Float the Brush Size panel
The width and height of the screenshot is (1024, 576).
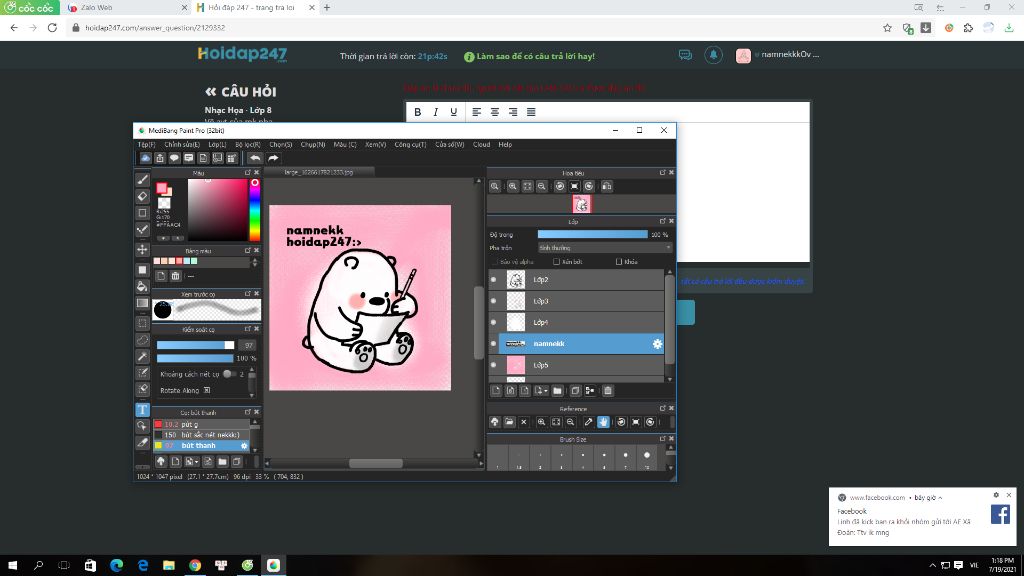point(662,439)
